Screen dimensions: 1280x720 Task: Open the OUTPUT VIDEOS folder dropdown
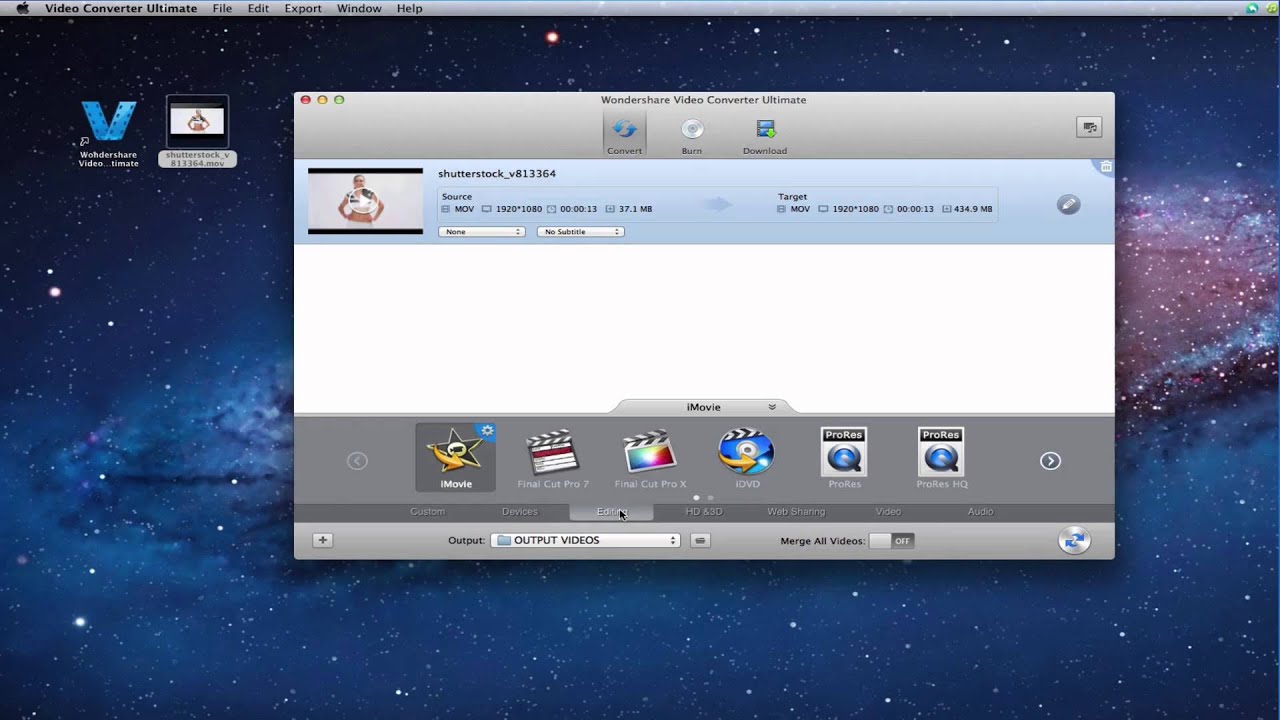point(586,540)
